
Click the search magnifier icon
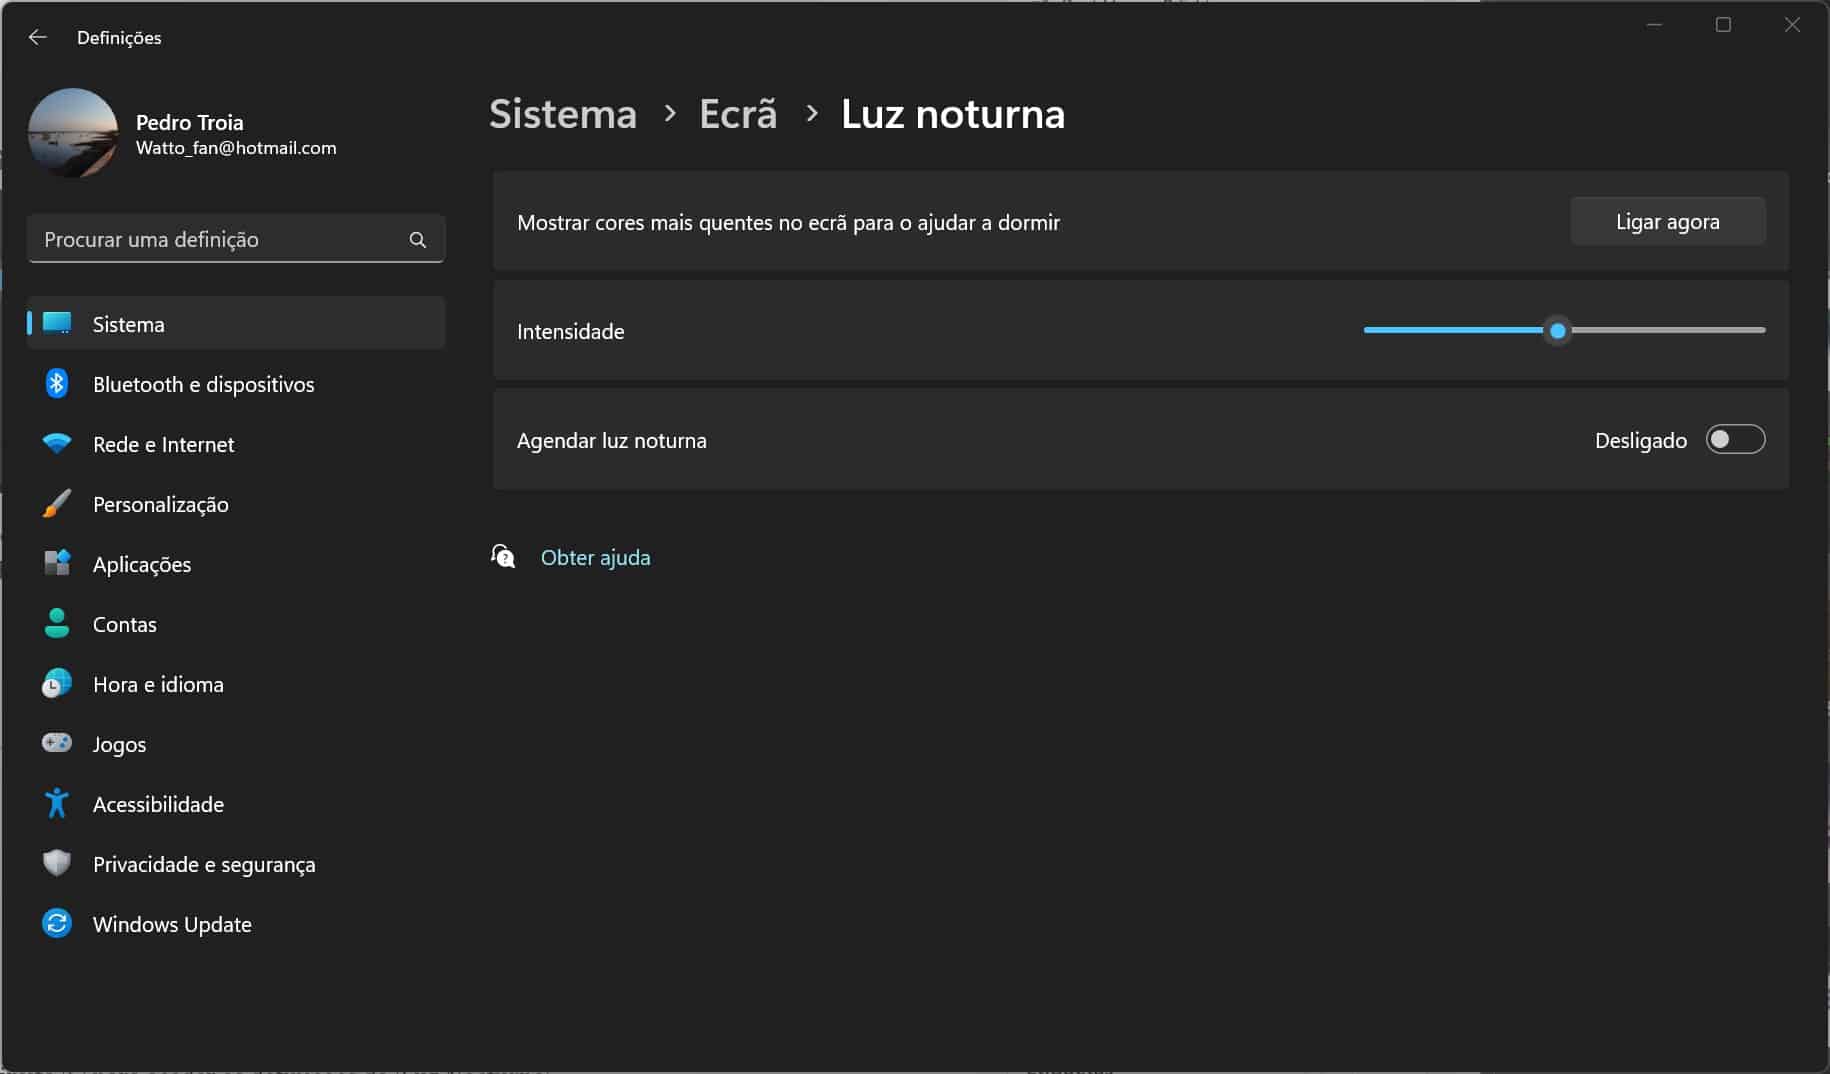click(x=417, y=240)
